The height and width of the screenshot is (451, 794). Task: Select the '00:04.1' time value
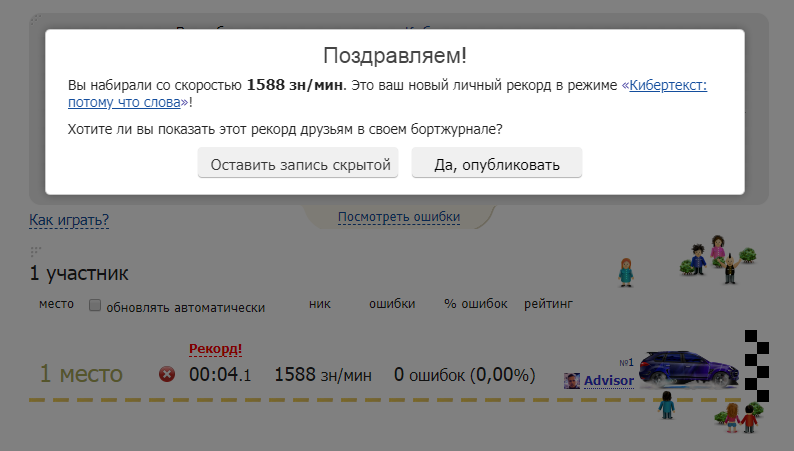(x=220, y=375)
